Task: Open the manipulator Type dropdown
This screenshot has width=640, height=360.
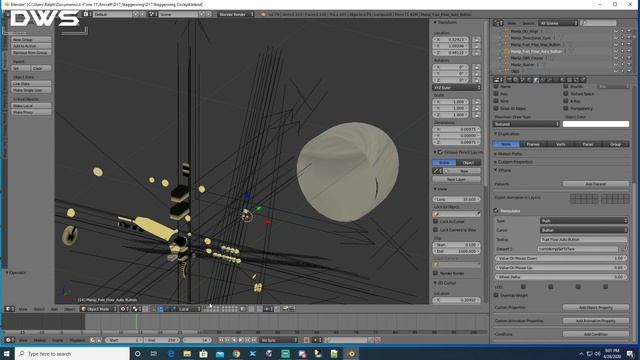Action: (583, 220)
